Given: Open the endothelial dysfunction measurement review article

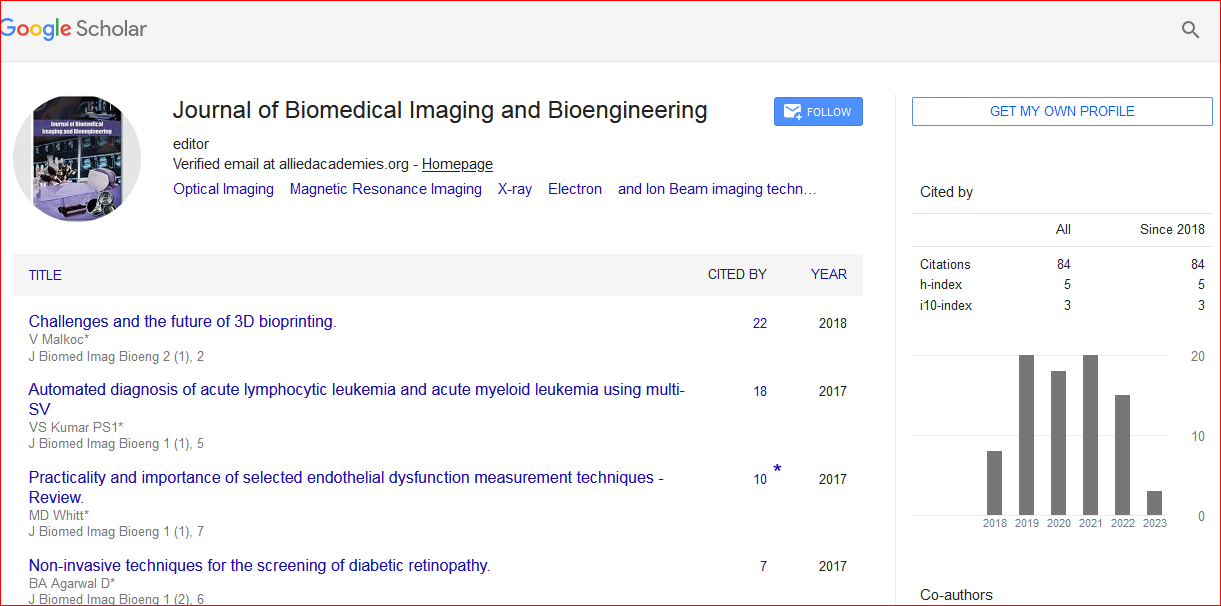Looking at the screenshot, I should (345, 478).
